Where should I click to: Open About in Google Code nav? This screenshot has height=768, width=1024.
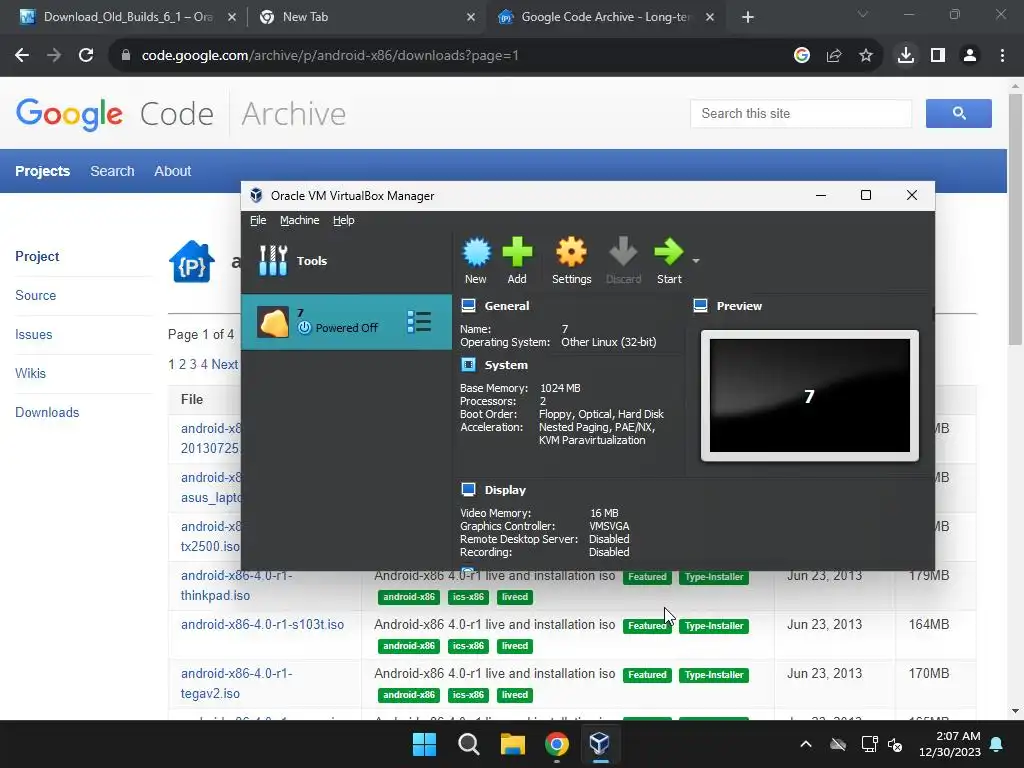pos(172,171)
